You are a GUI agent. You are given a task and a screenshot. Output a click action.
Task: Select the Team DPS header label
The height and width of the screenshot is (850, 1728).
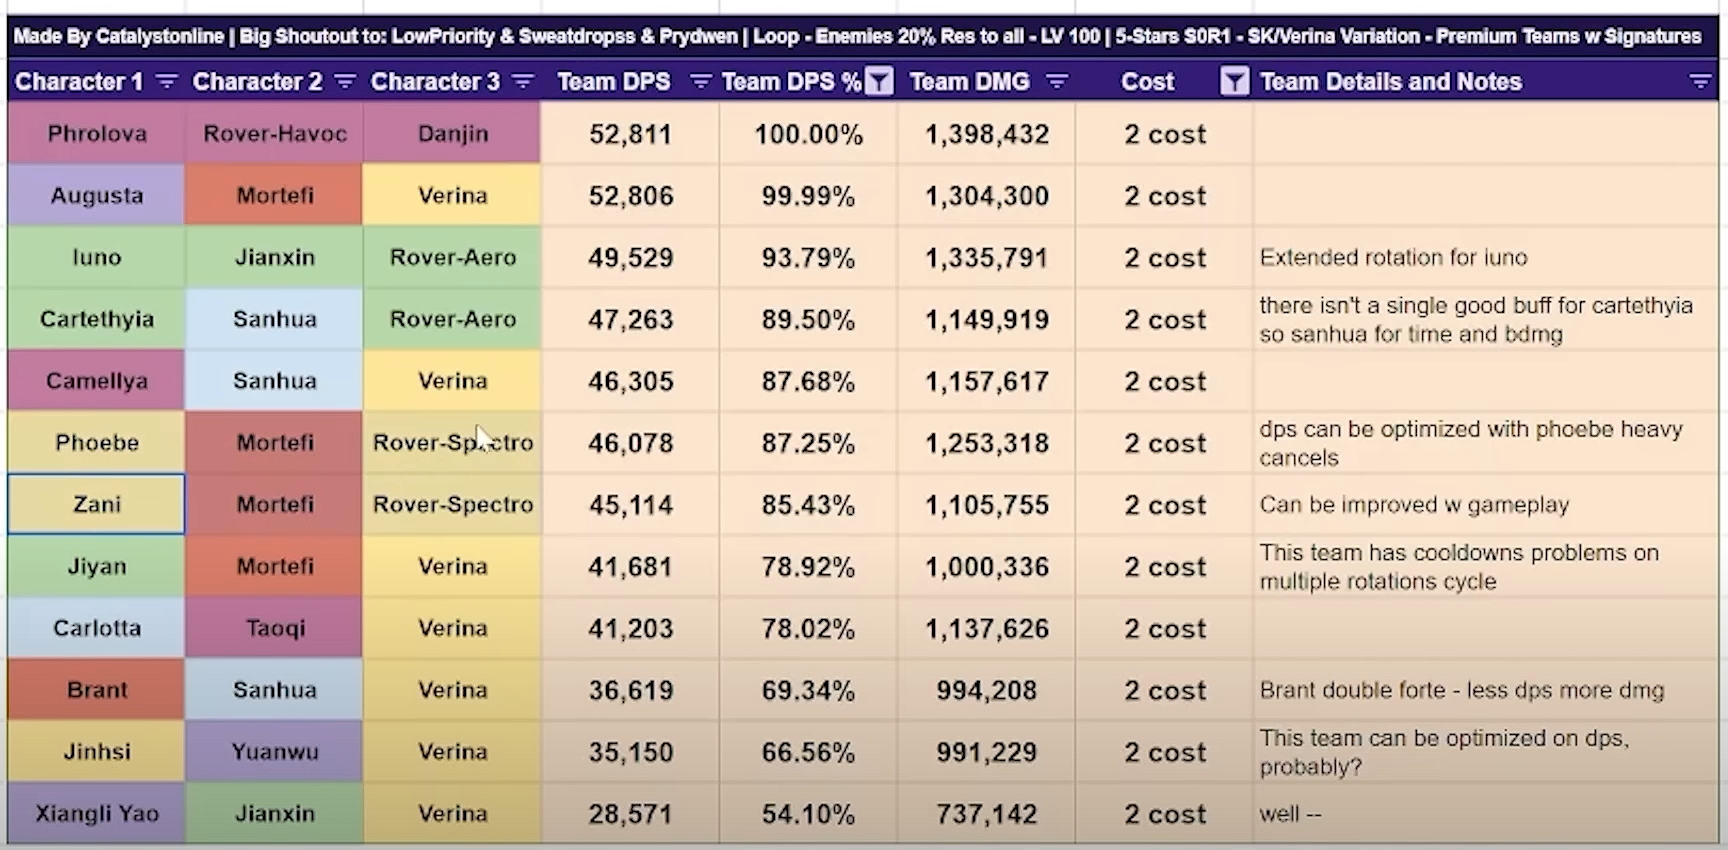[x=614, y=82]
